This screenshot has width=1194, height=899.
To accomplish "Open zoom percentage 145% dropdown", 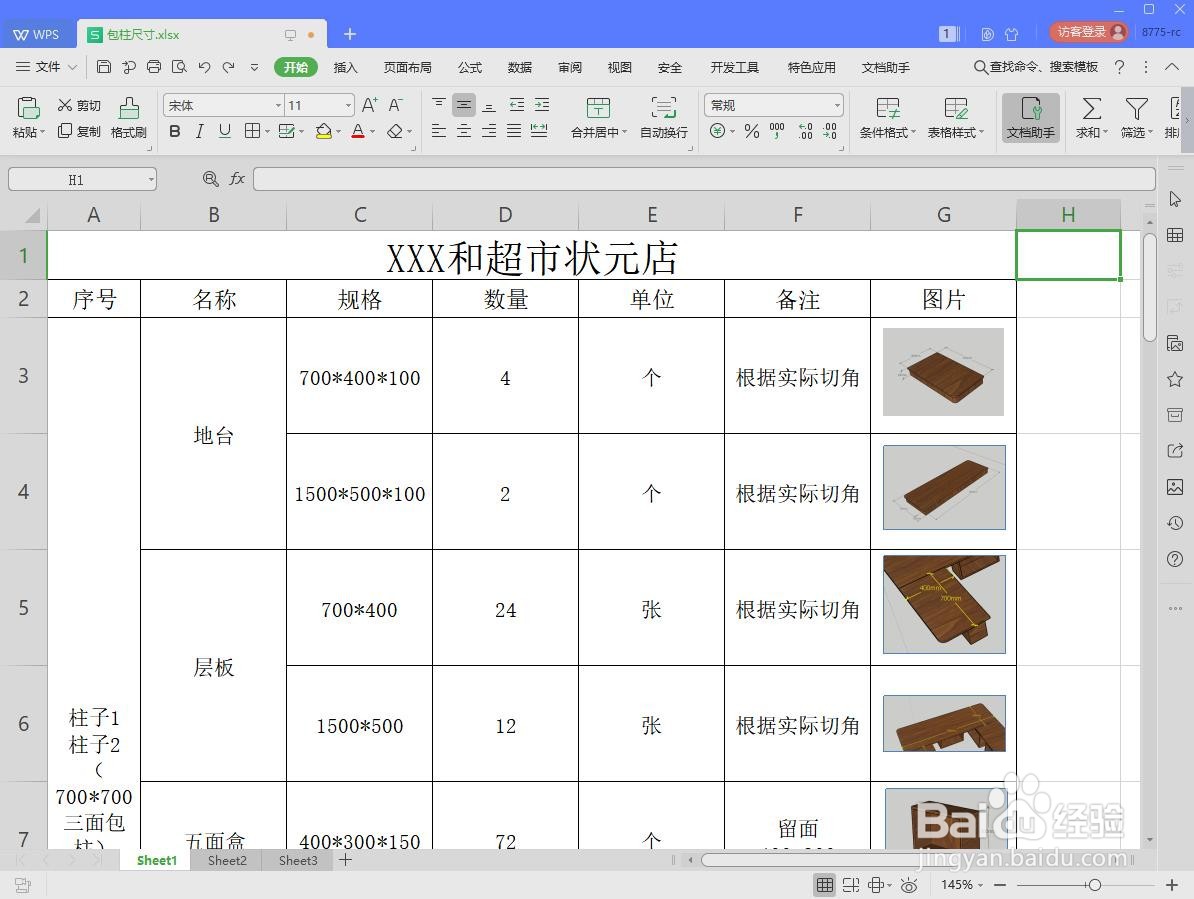I will click(962, 885).
